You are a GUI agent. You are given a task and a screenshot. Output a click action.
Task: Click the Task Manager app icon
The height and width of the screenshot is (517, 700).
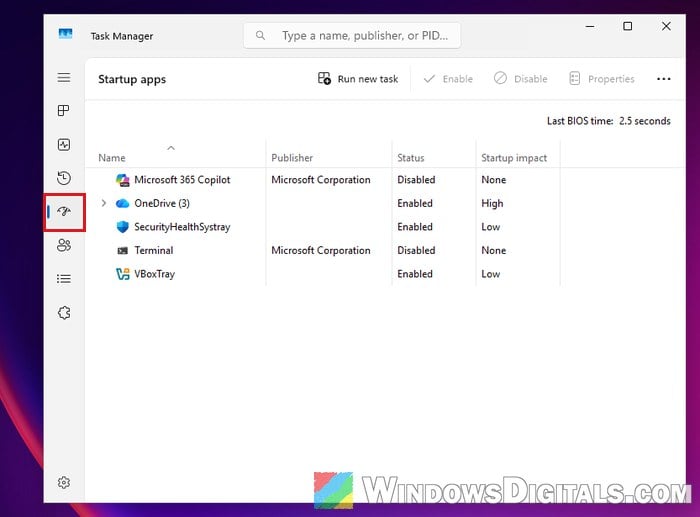[65, 34]
